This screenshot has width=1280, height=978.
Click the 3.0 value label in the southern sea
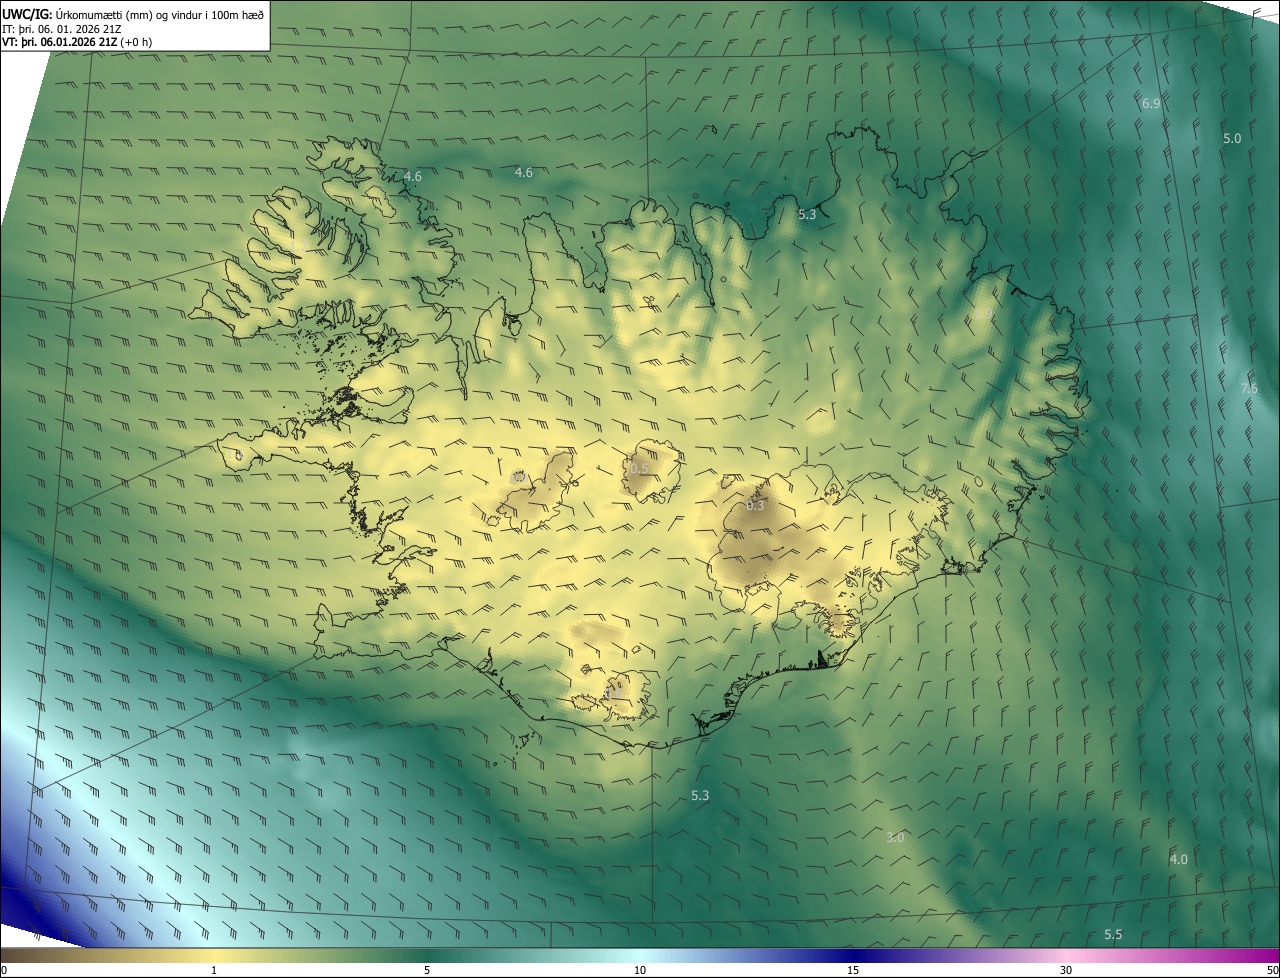click(x=895, y=838)
